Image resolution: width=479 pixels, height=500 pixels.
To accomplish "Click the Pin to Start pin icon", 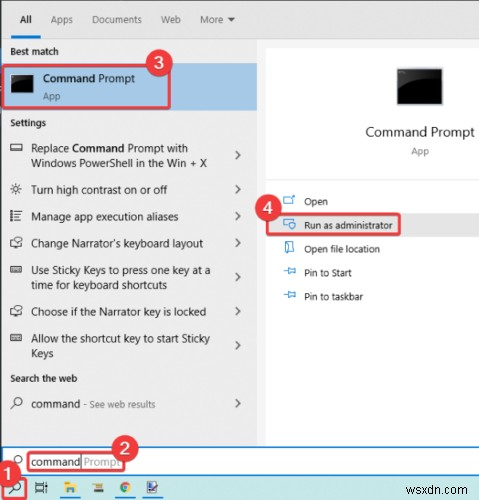I will (289, 271).
